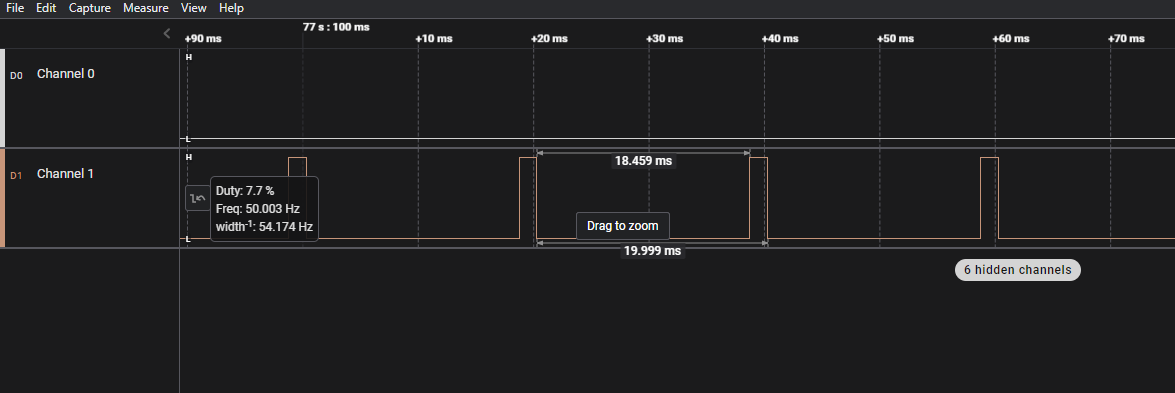Collapse the channel sidebar with the chevron arrow

coord(167,33)
